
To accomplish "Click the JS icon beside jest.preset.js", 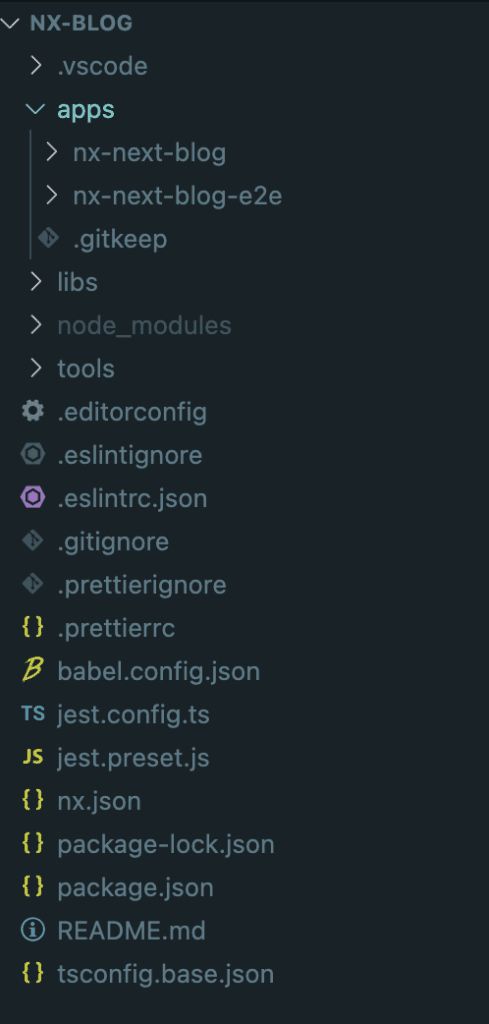I will point(33,757).
